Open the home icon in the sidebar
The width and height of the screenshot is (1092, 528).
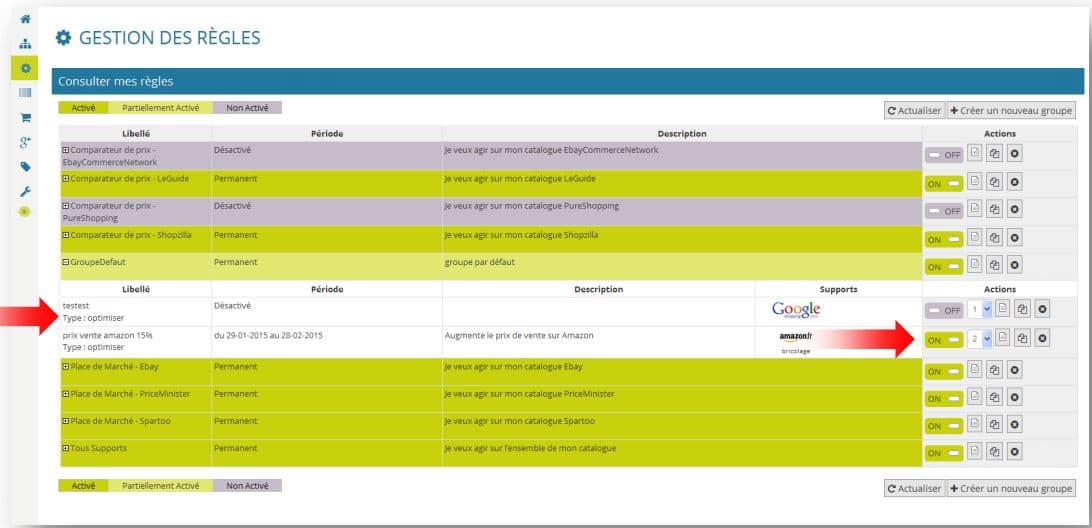point(25,19)
